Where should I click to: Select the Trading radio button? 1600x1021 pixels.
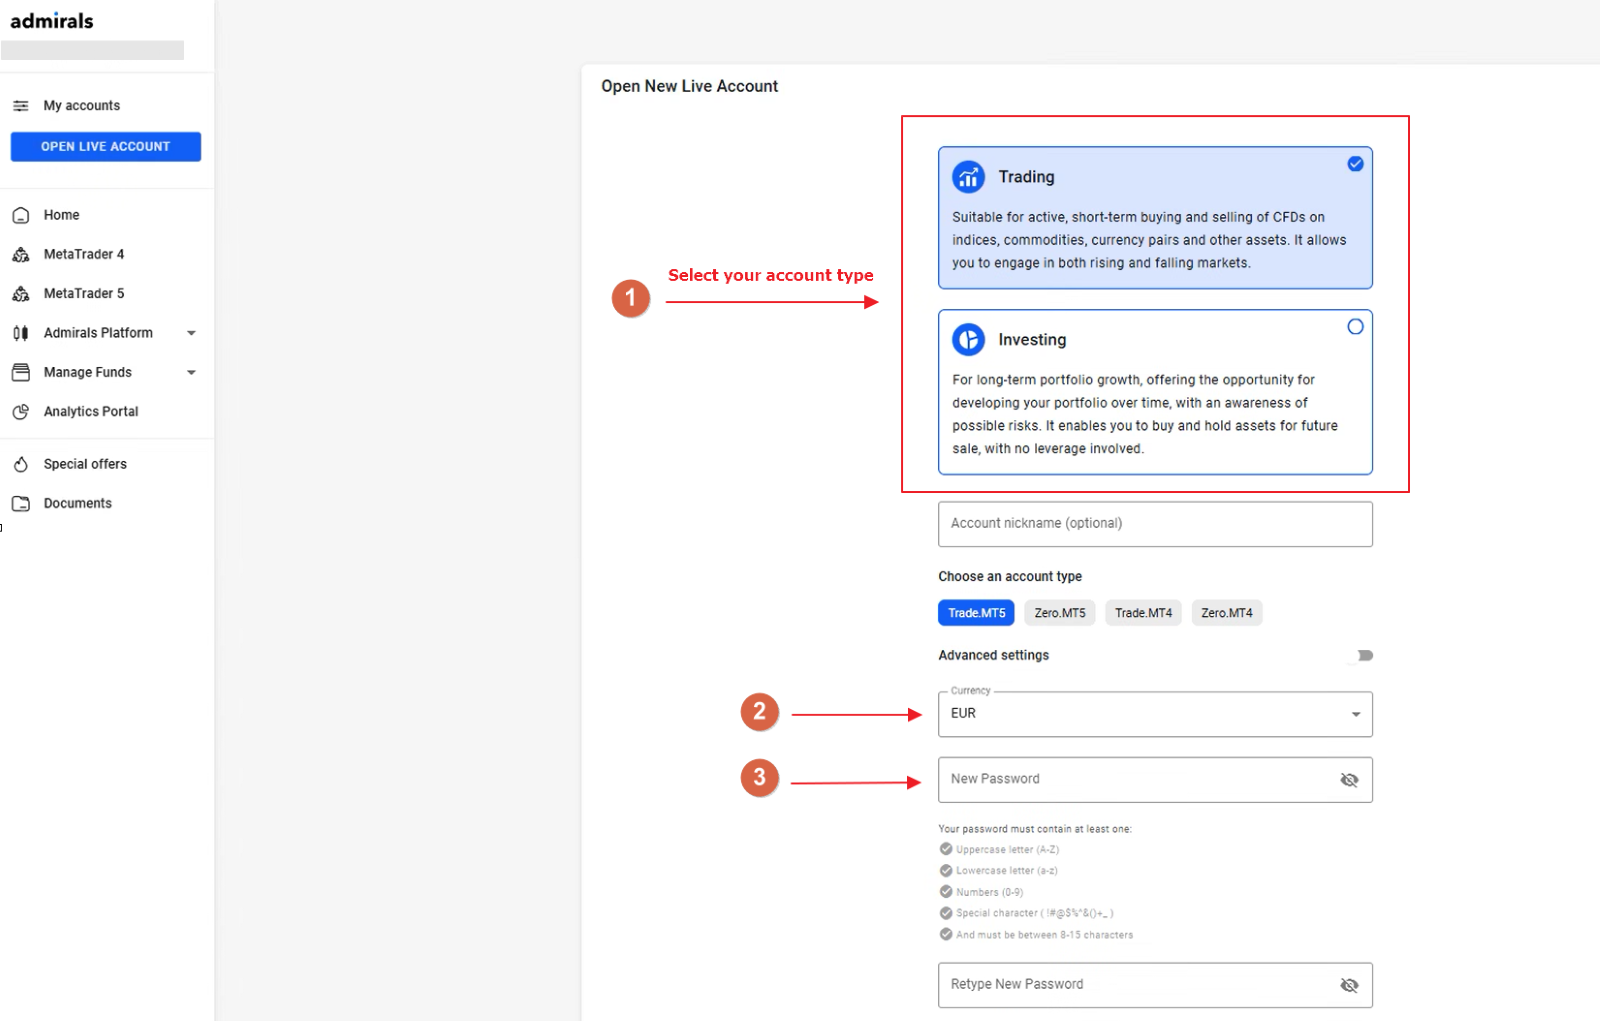tap(1355, 164)
